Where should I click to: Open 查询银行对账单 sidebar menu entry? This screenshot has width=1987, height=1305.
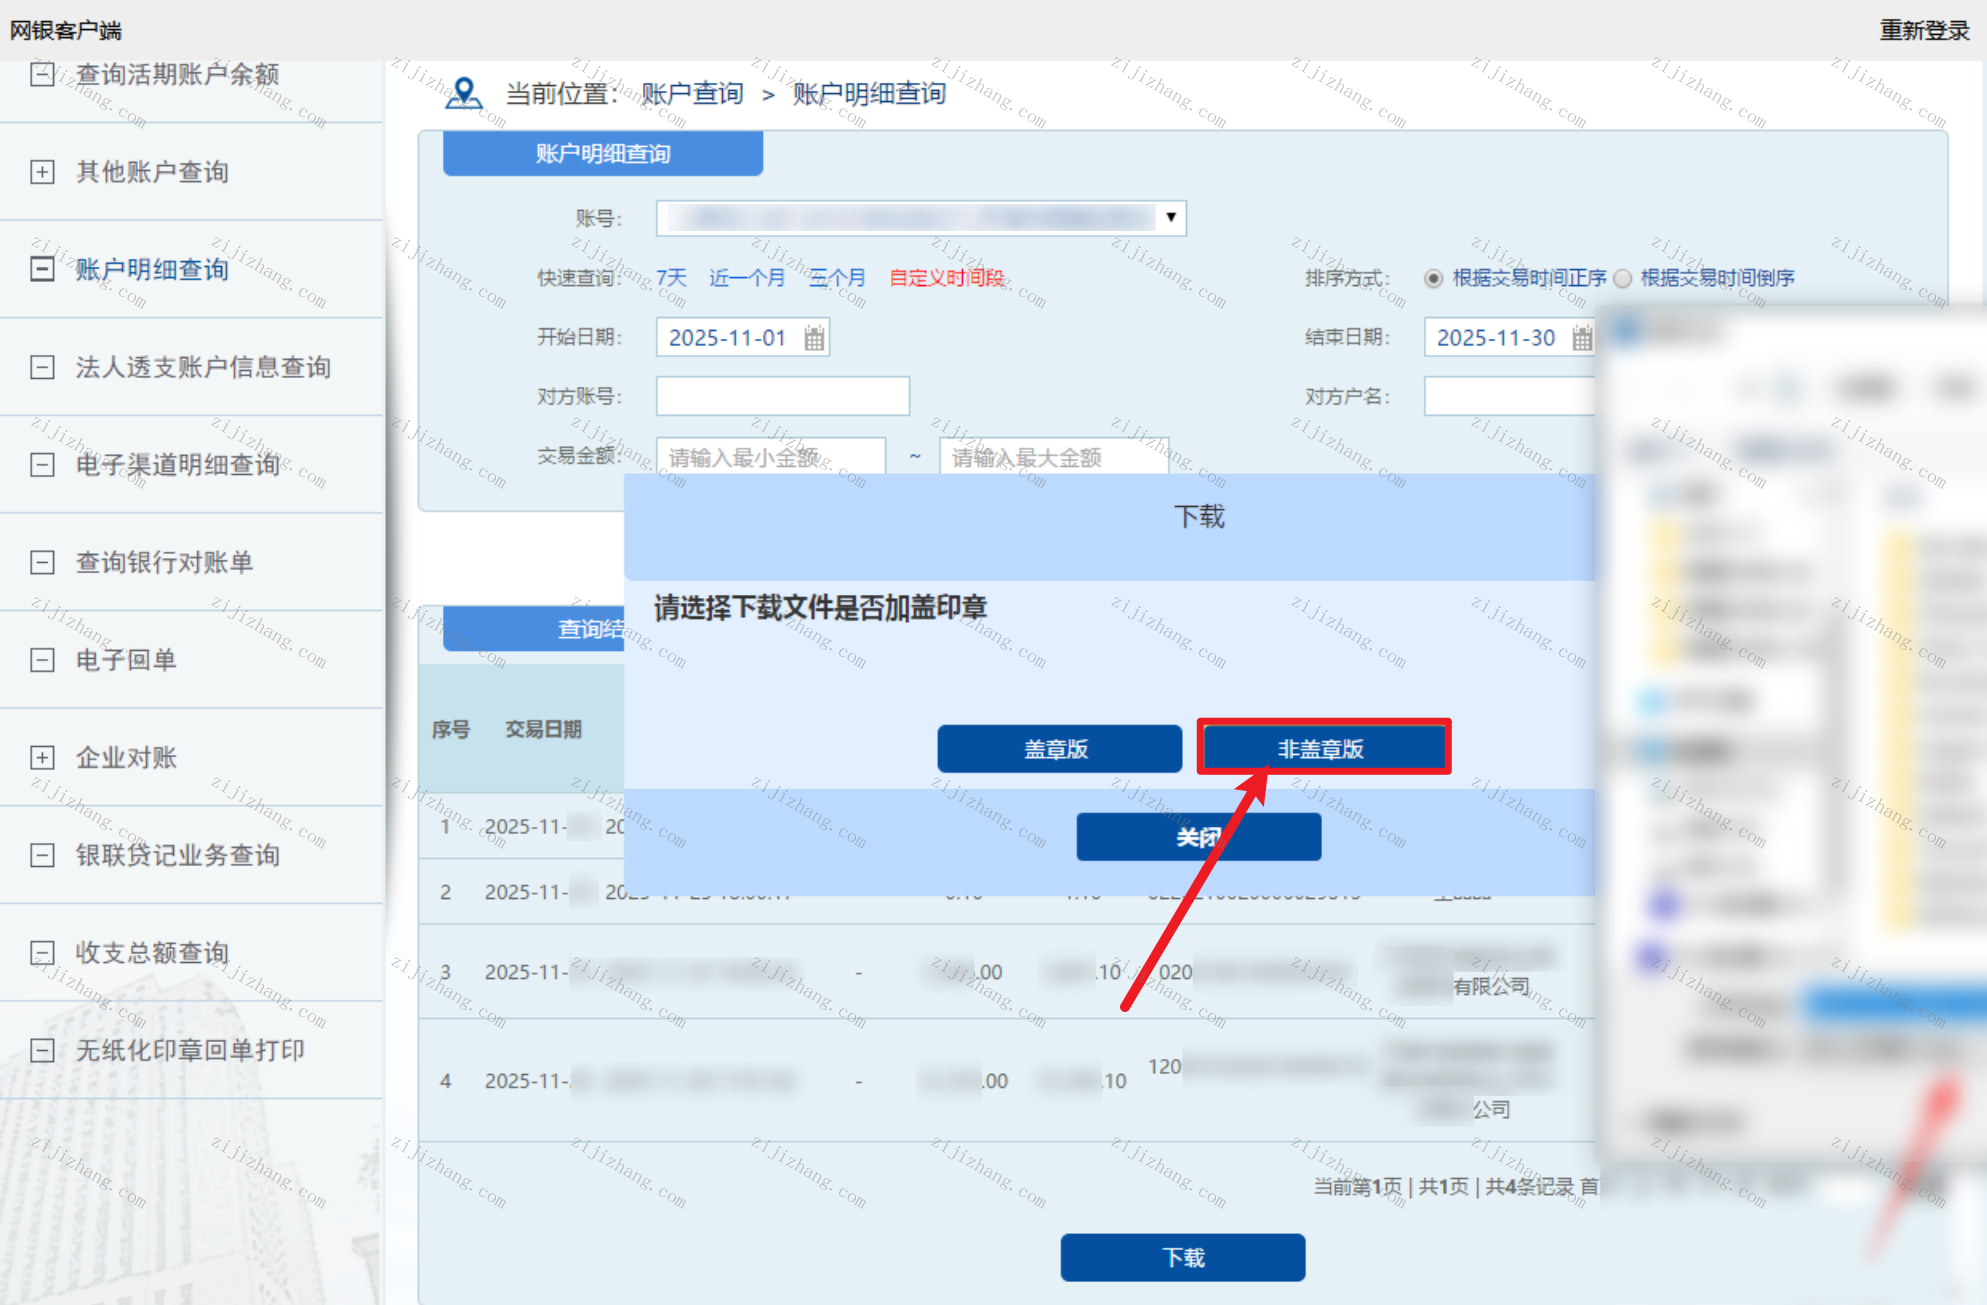tap(164, 562)
